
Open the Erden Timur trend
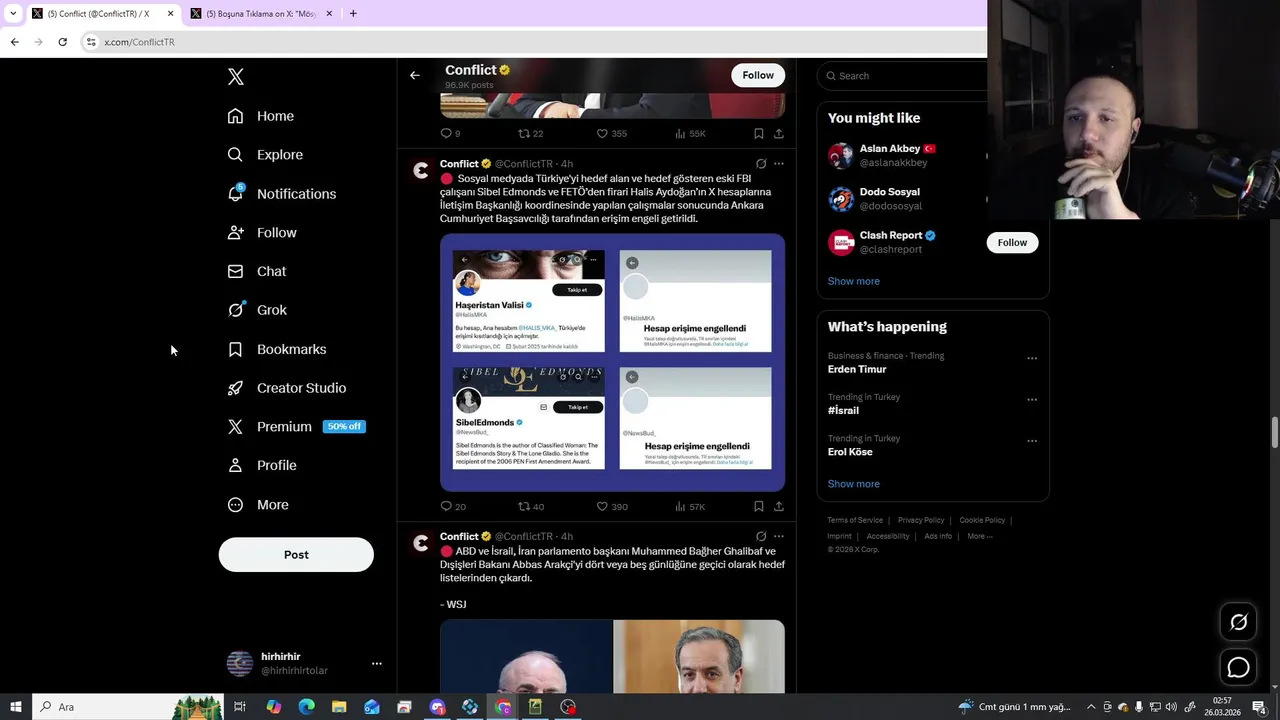[857, 369]
